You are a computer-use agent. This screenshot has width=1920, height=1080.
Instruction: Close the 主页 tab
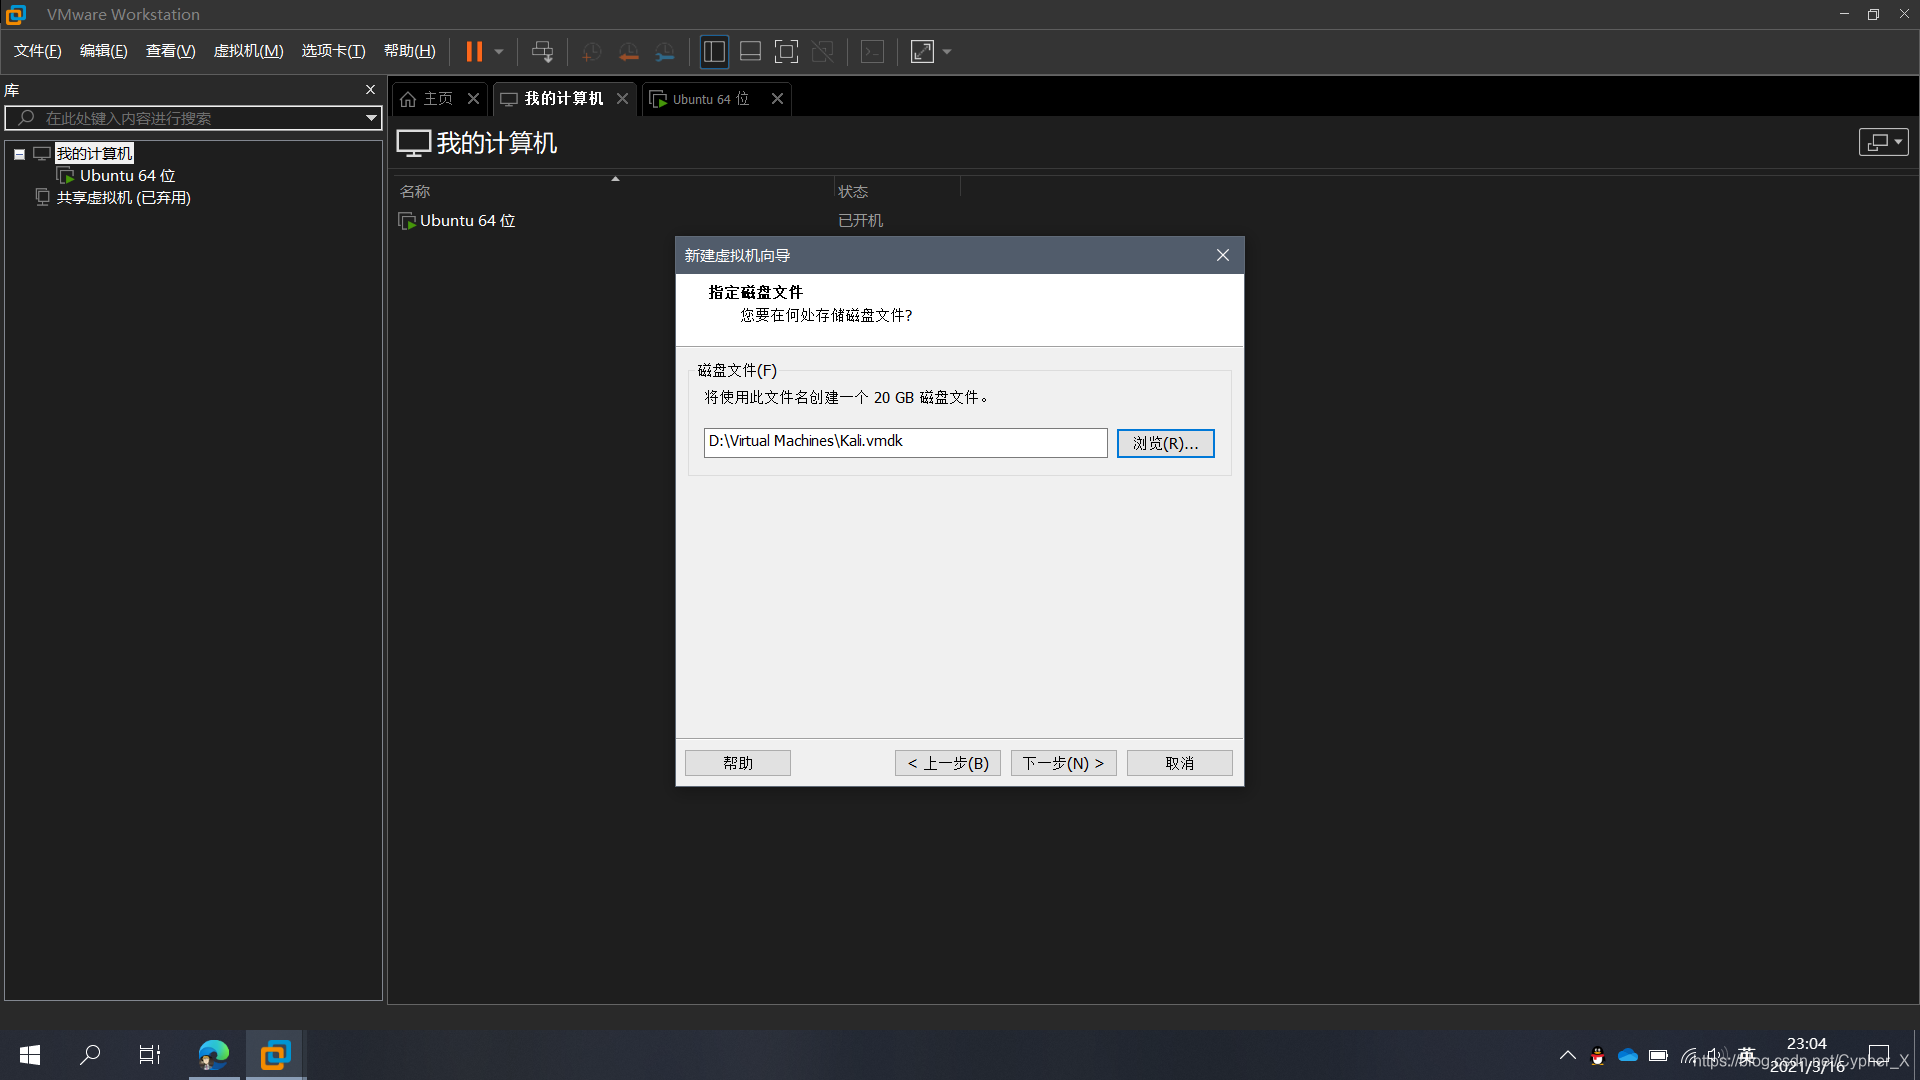coord(474,99)
